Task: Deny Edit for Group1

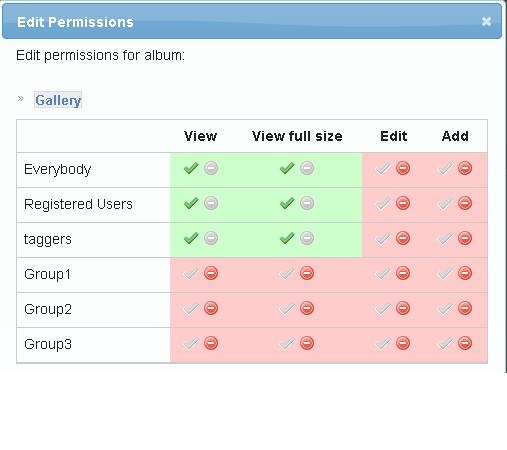Action: pyautogui.click(x=403, y=273)
